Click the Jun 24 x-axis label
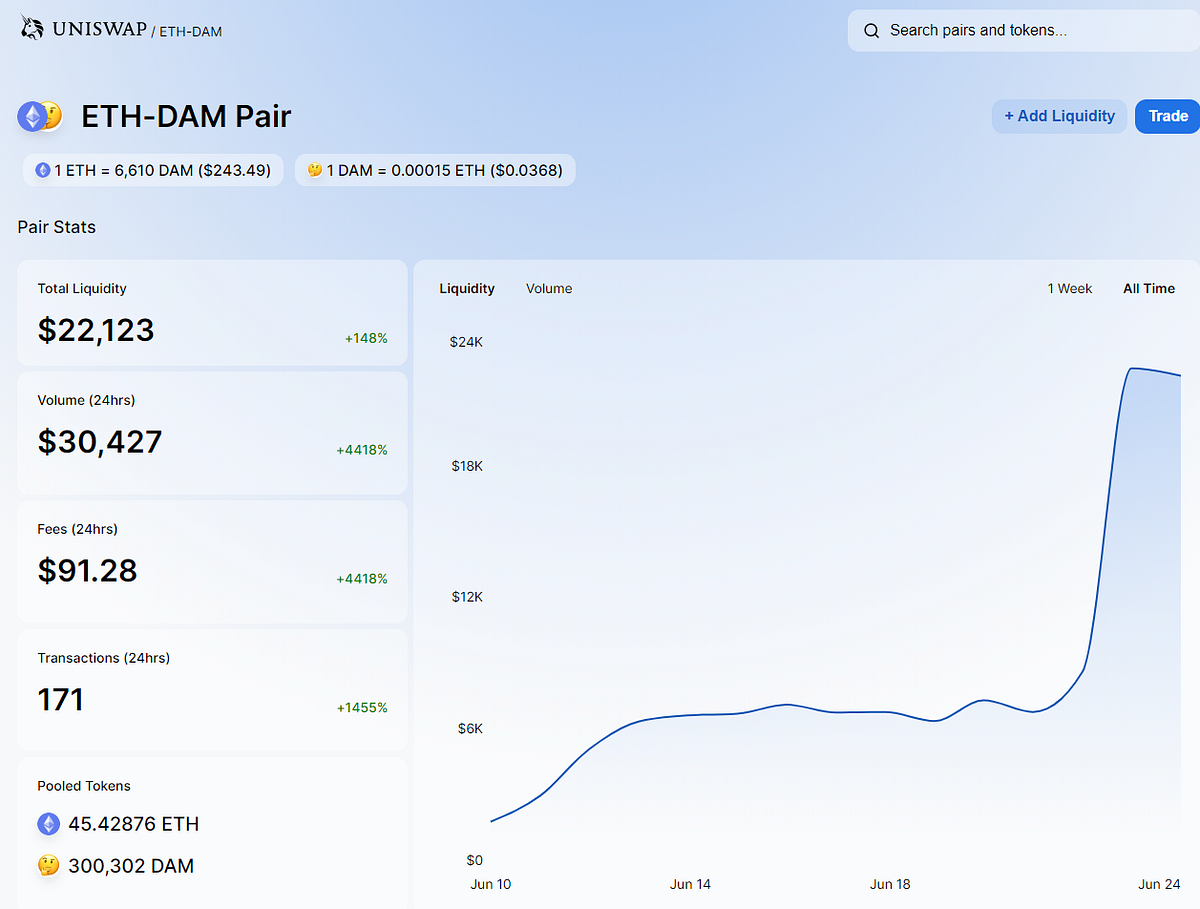 1158,885
